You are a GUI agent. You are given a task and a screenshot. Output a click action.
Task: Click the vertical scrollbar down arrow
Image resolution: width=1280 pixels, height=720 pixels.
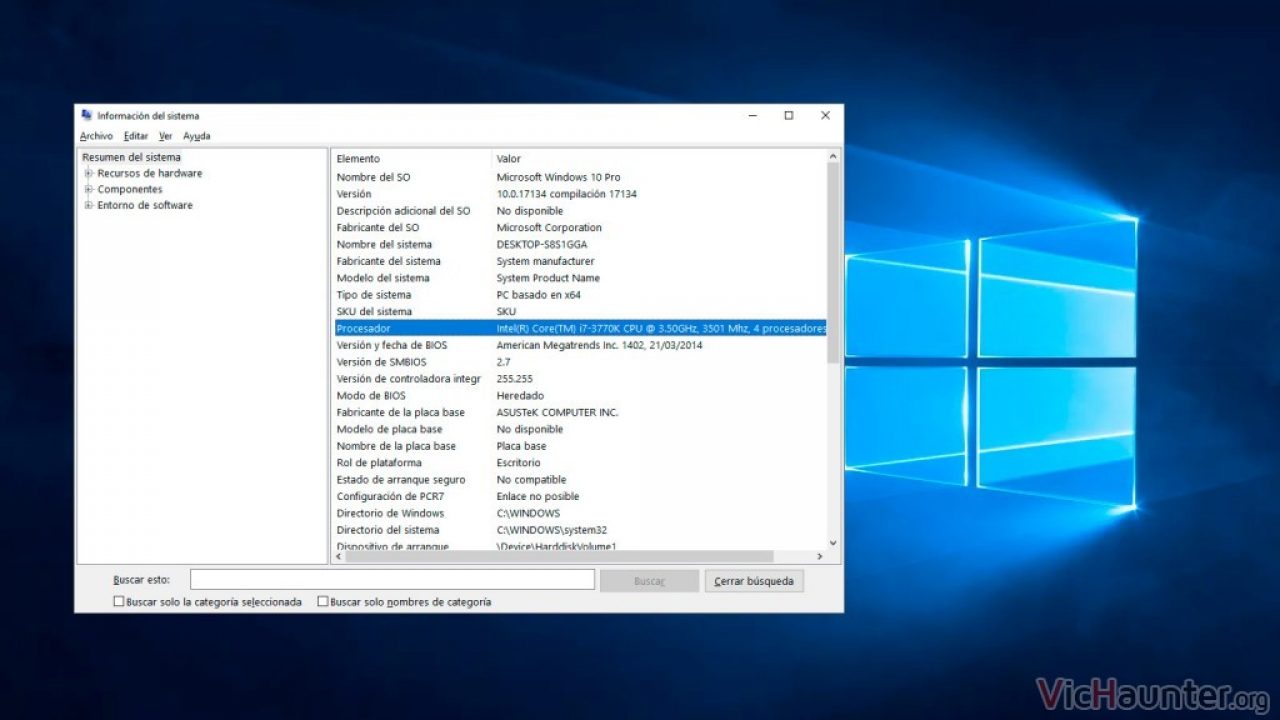tap(833, 544)
